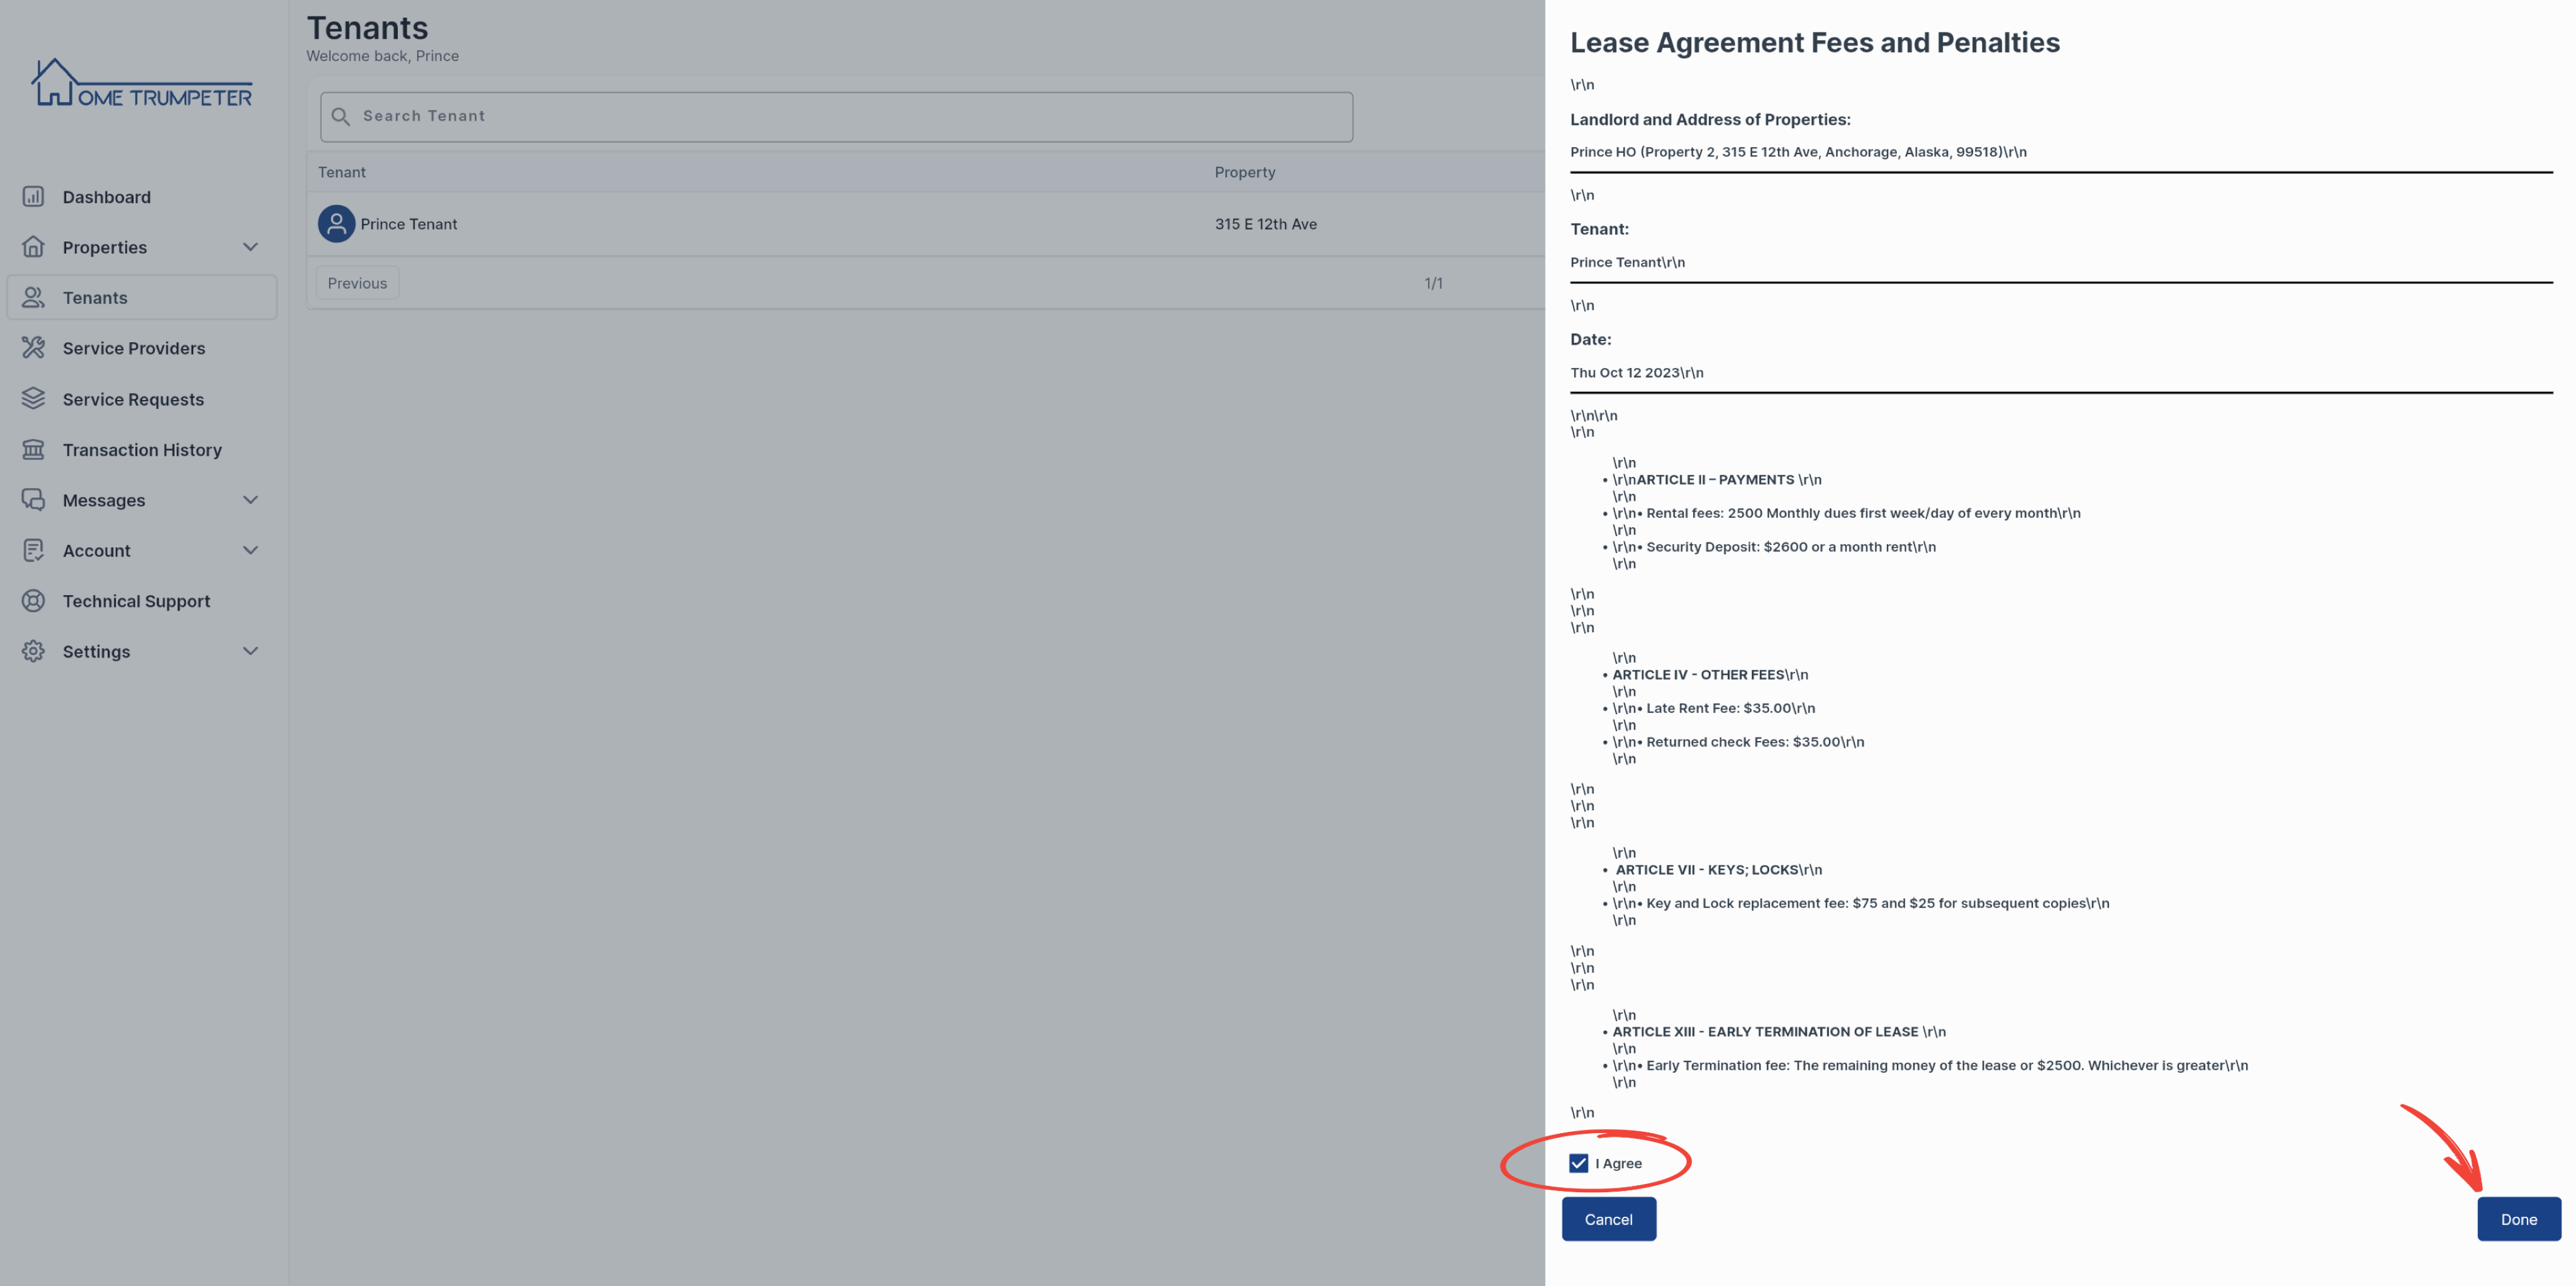Open Properties section in sidebar
2576x1286 pixels.
point(138,248)
